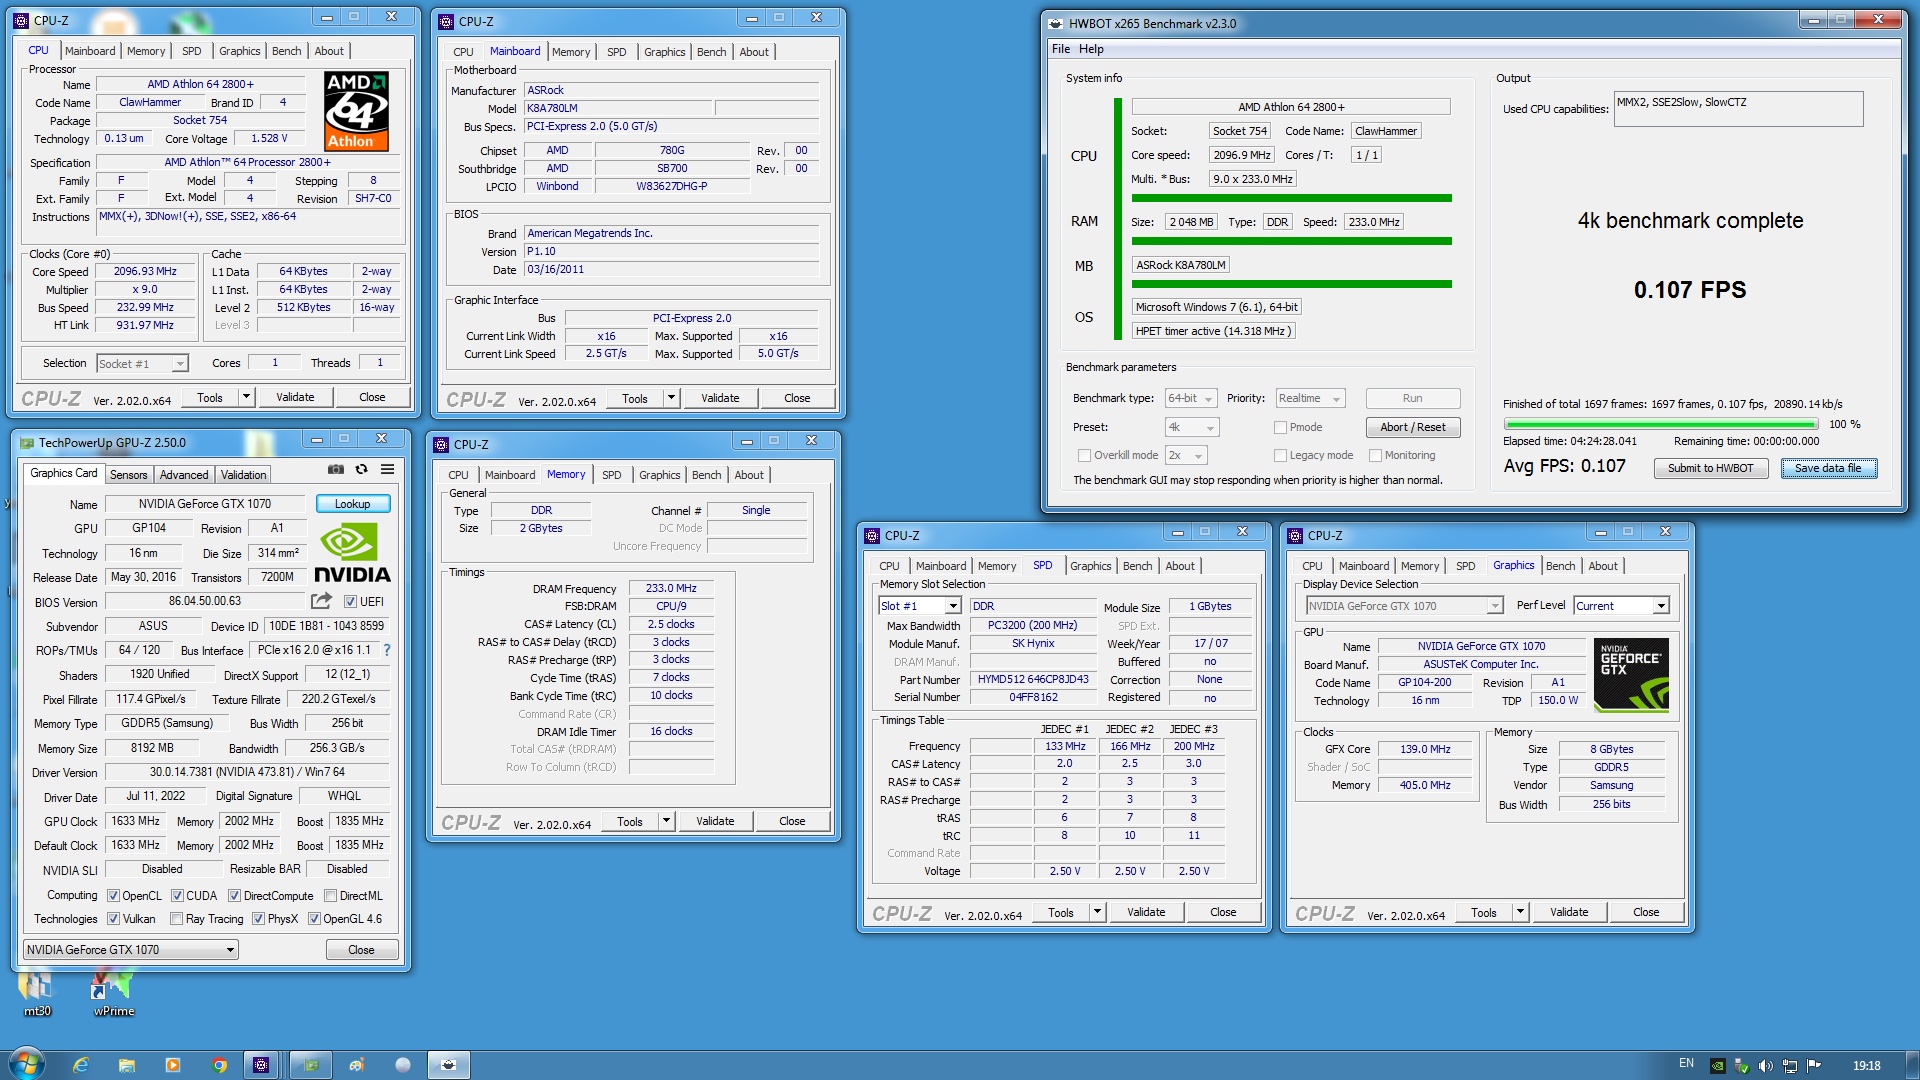1920x1080 pixels.
Task: Click Save data file button
Action: coord(1828,468)
